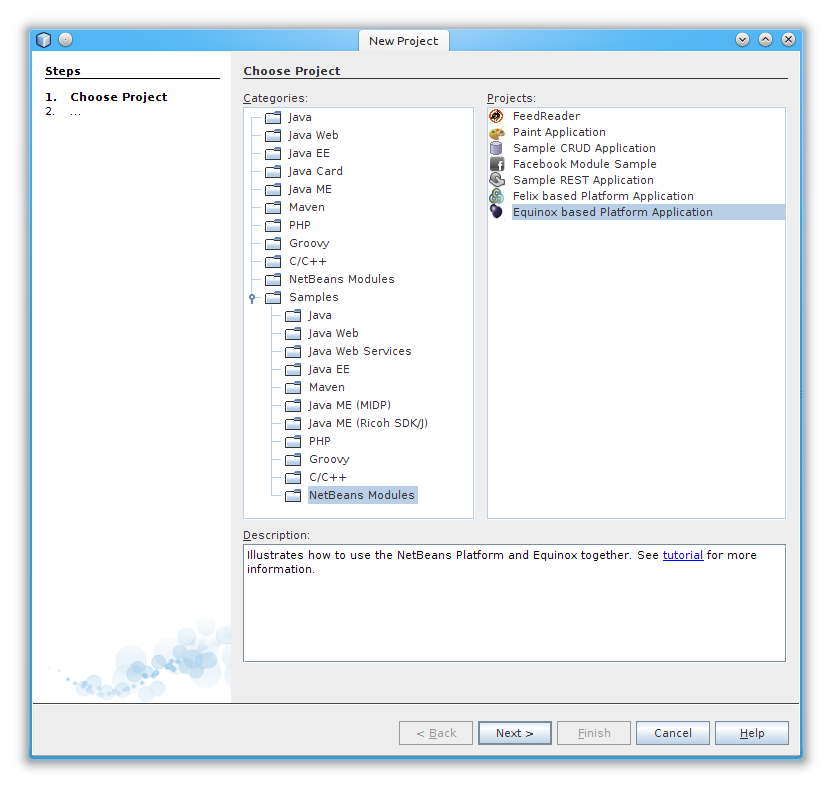
Task: Select Facebook Module Sample project
Action: click(584, 164)
